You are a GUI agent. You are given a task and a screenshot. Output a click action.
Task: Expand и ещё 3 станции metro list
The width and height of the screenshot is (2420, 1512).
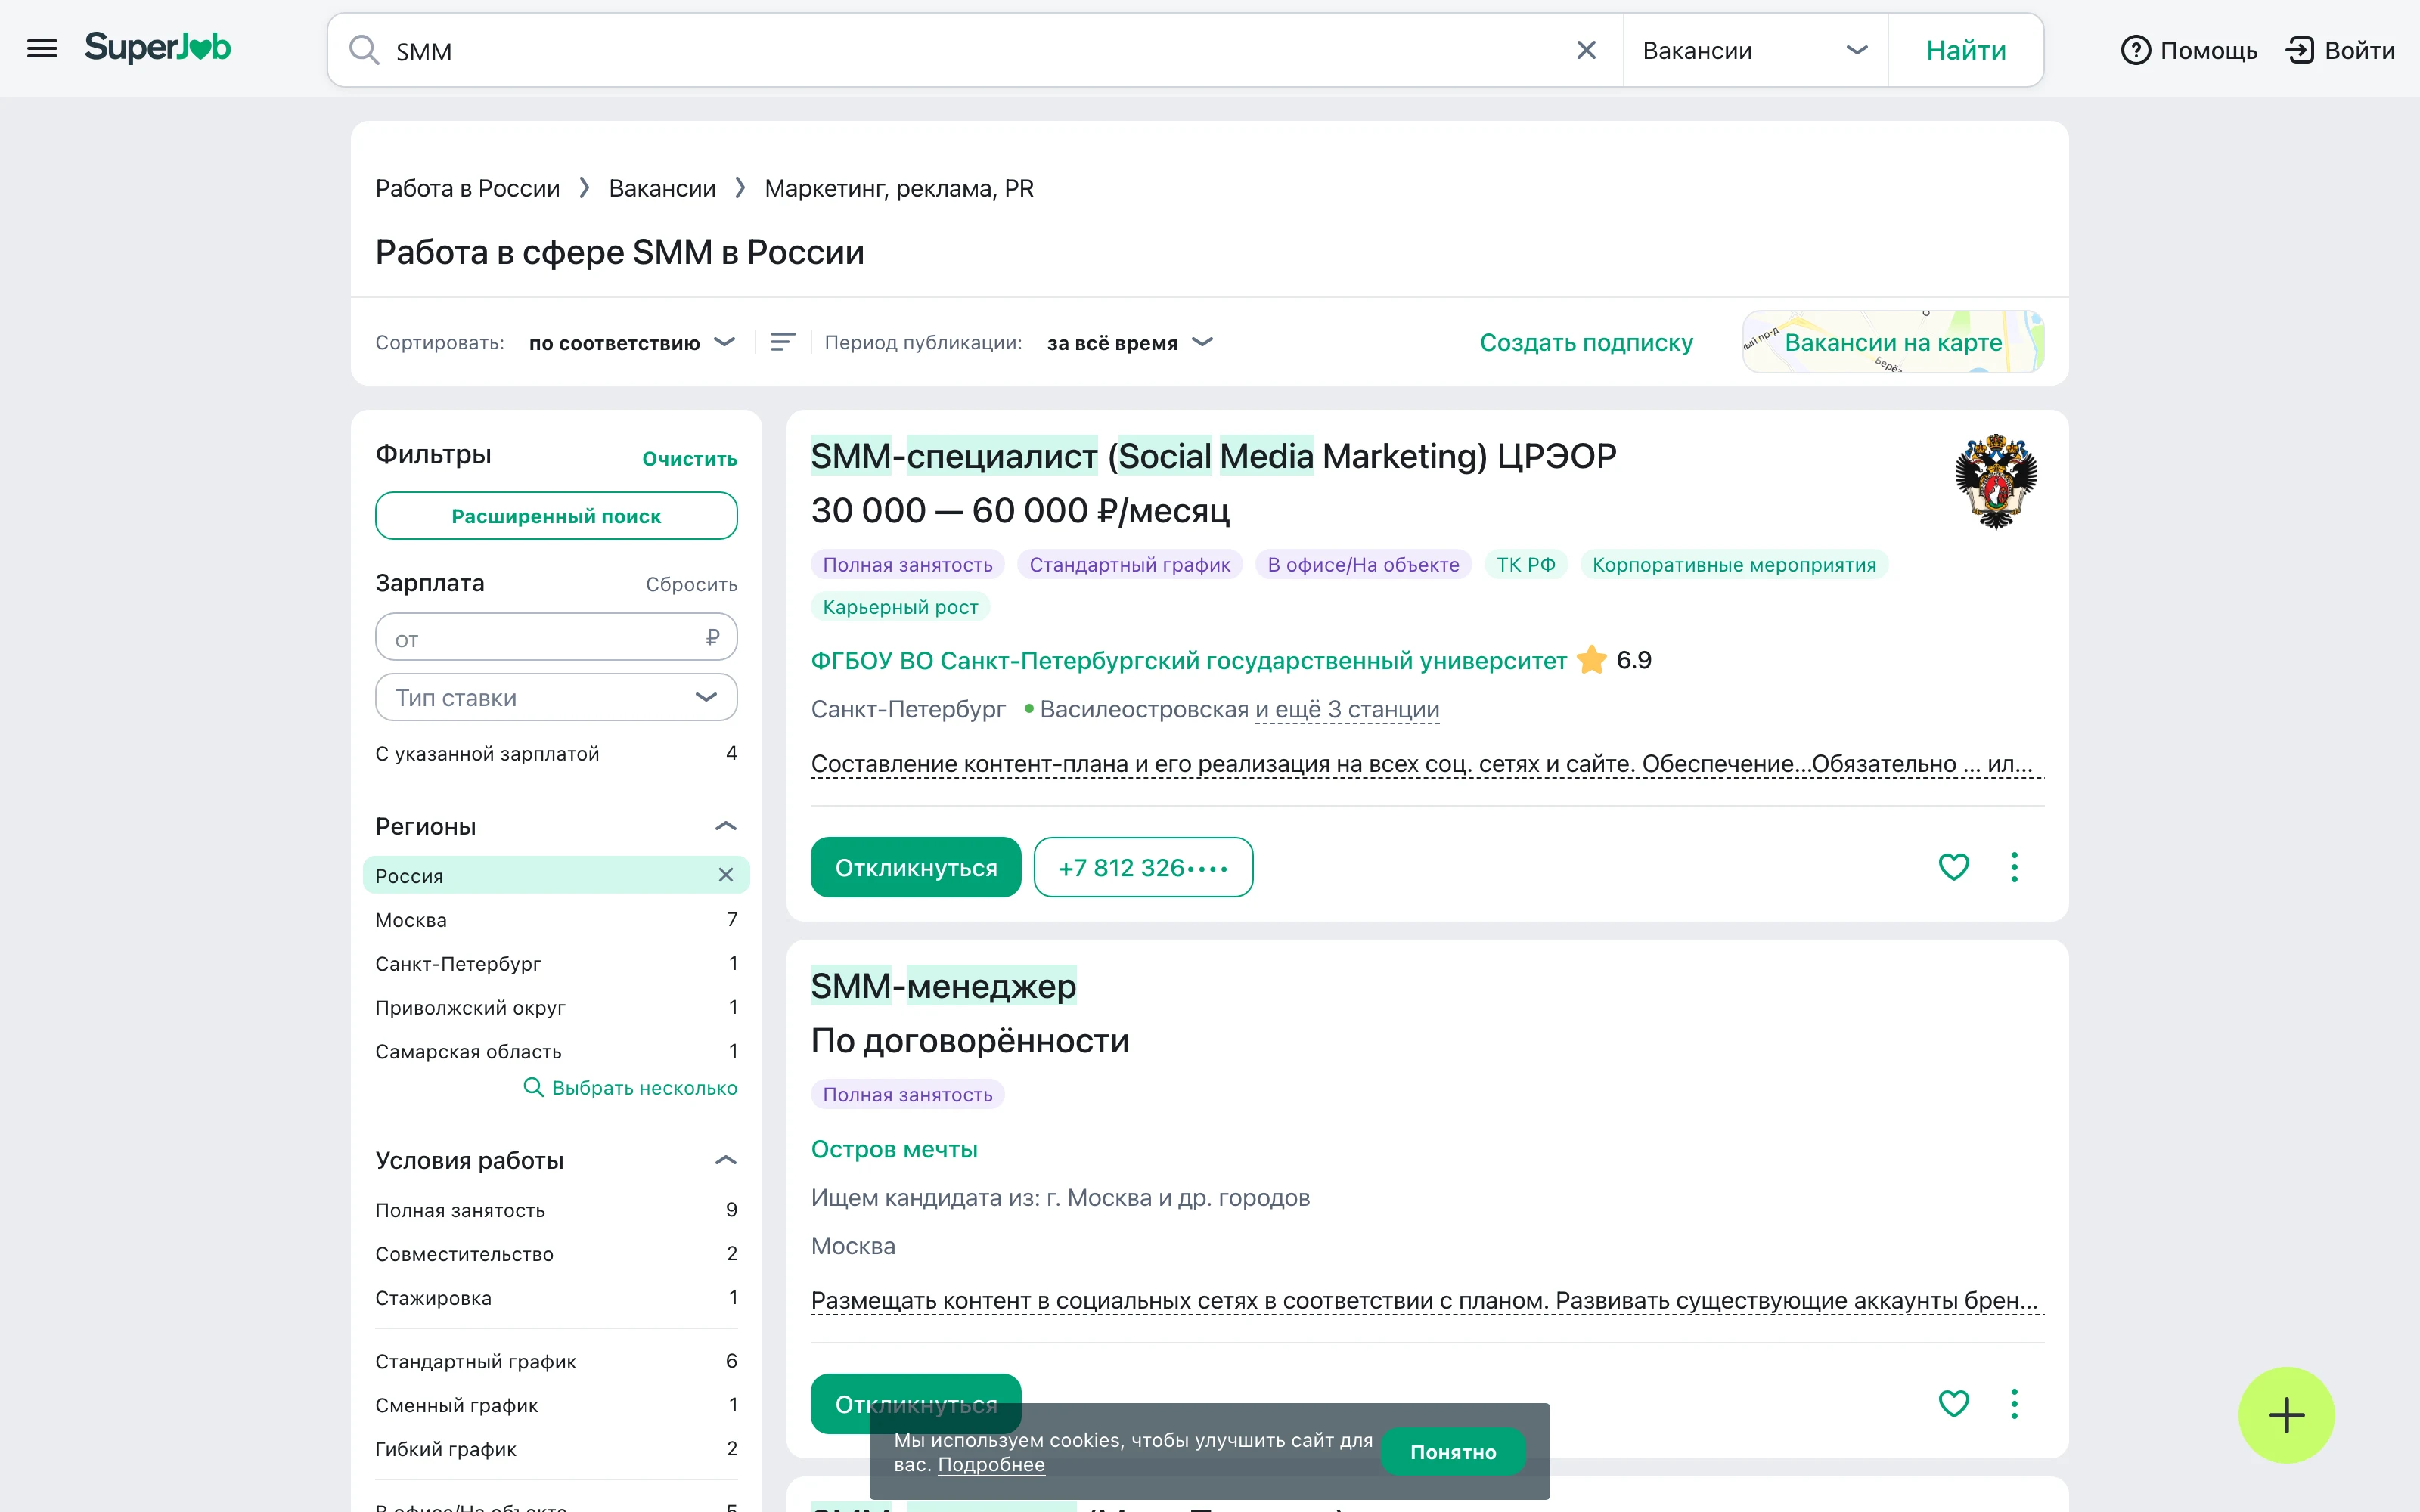pos(1347,709)
